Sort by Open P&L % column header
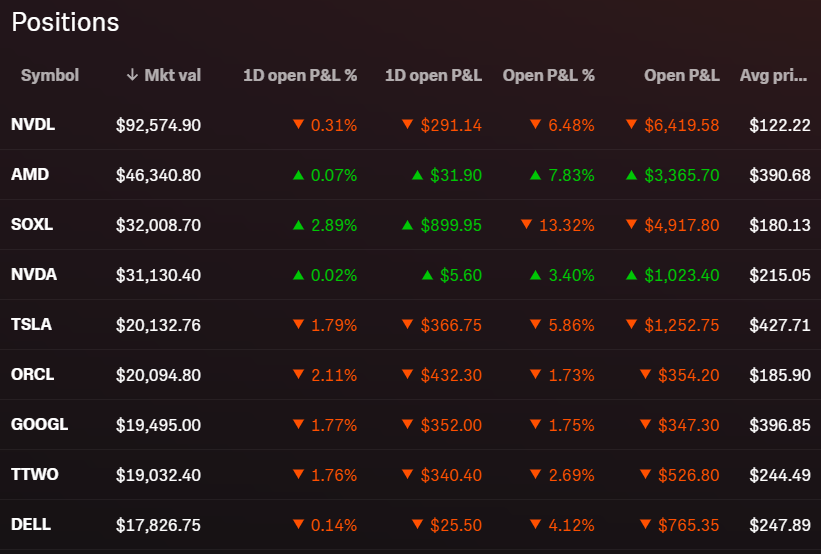The height and width of the screenshot is (554, 821). 548,75
